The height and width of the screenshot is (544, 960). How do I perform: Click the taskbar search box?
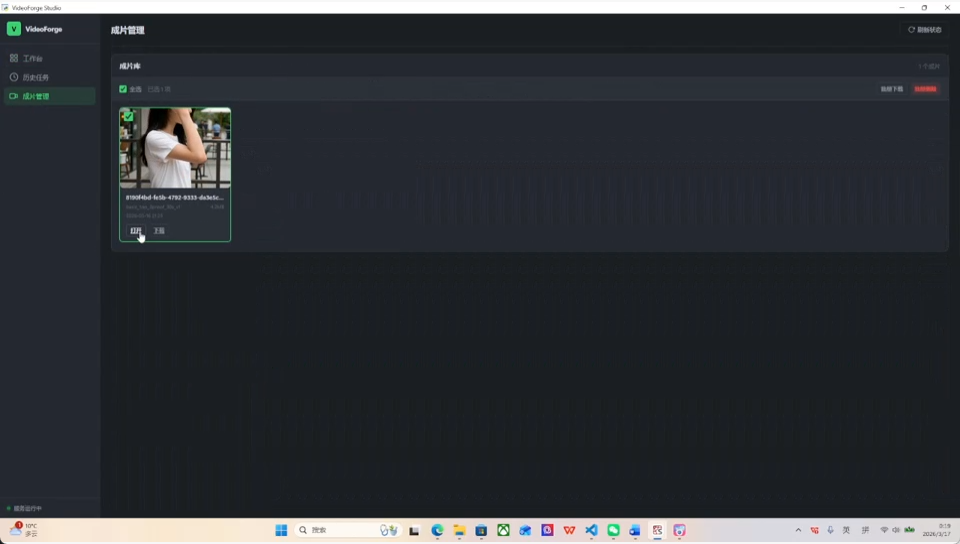coord(347,530)
